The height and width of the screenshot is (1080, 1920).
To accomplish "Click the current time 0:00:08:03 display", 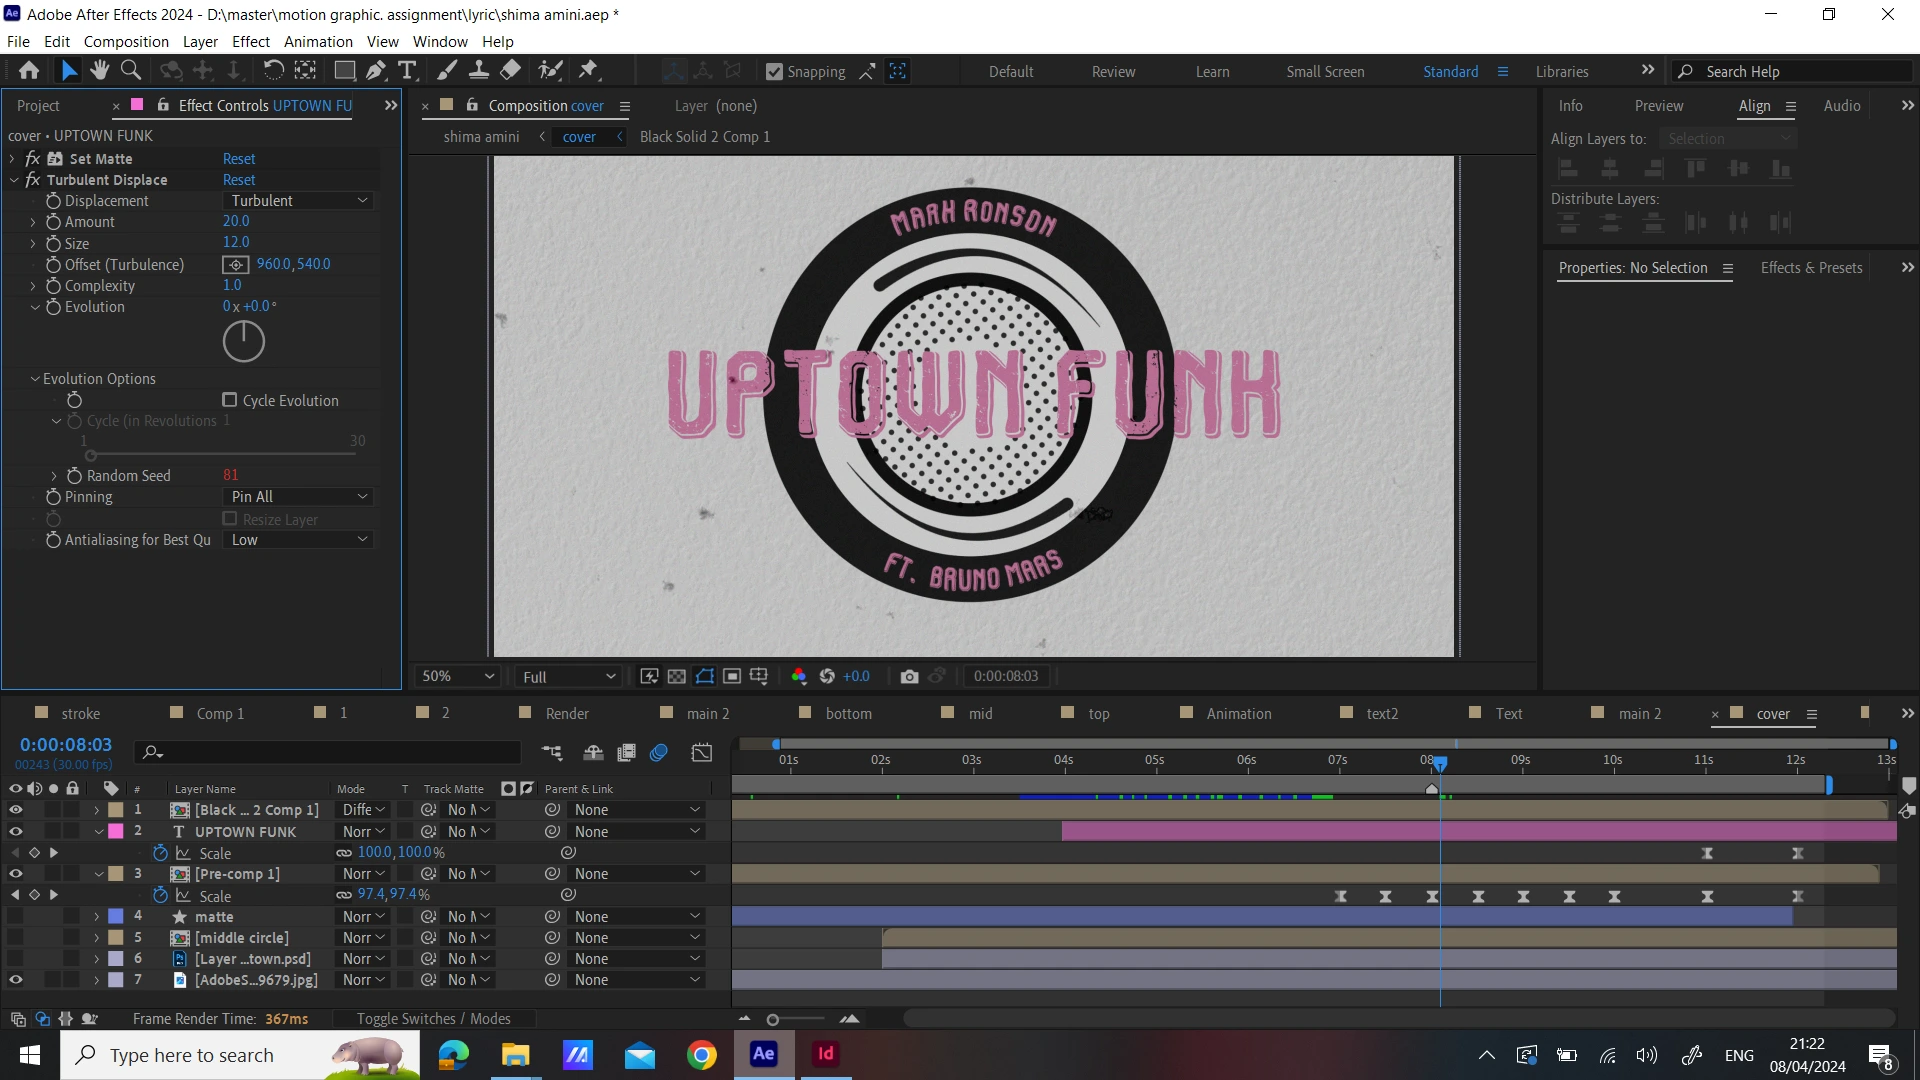I will [66, 746].
